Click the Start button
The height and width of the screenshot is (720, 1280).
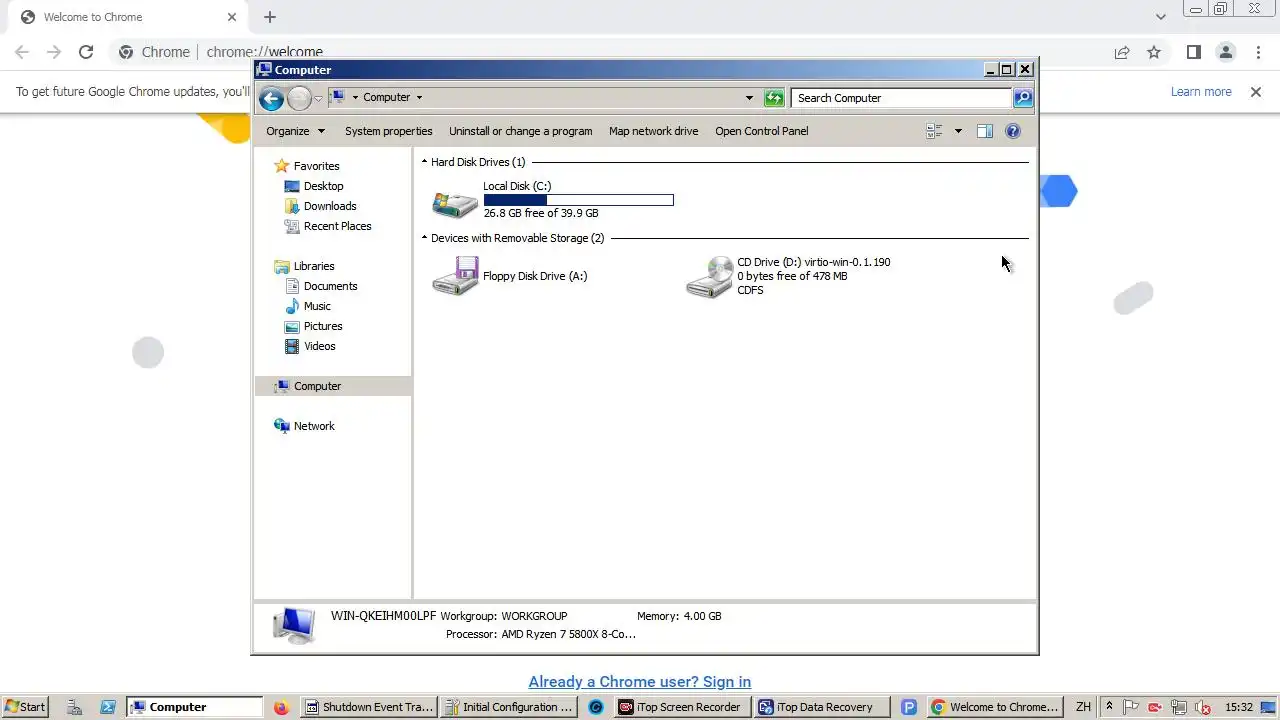(25, 707)
